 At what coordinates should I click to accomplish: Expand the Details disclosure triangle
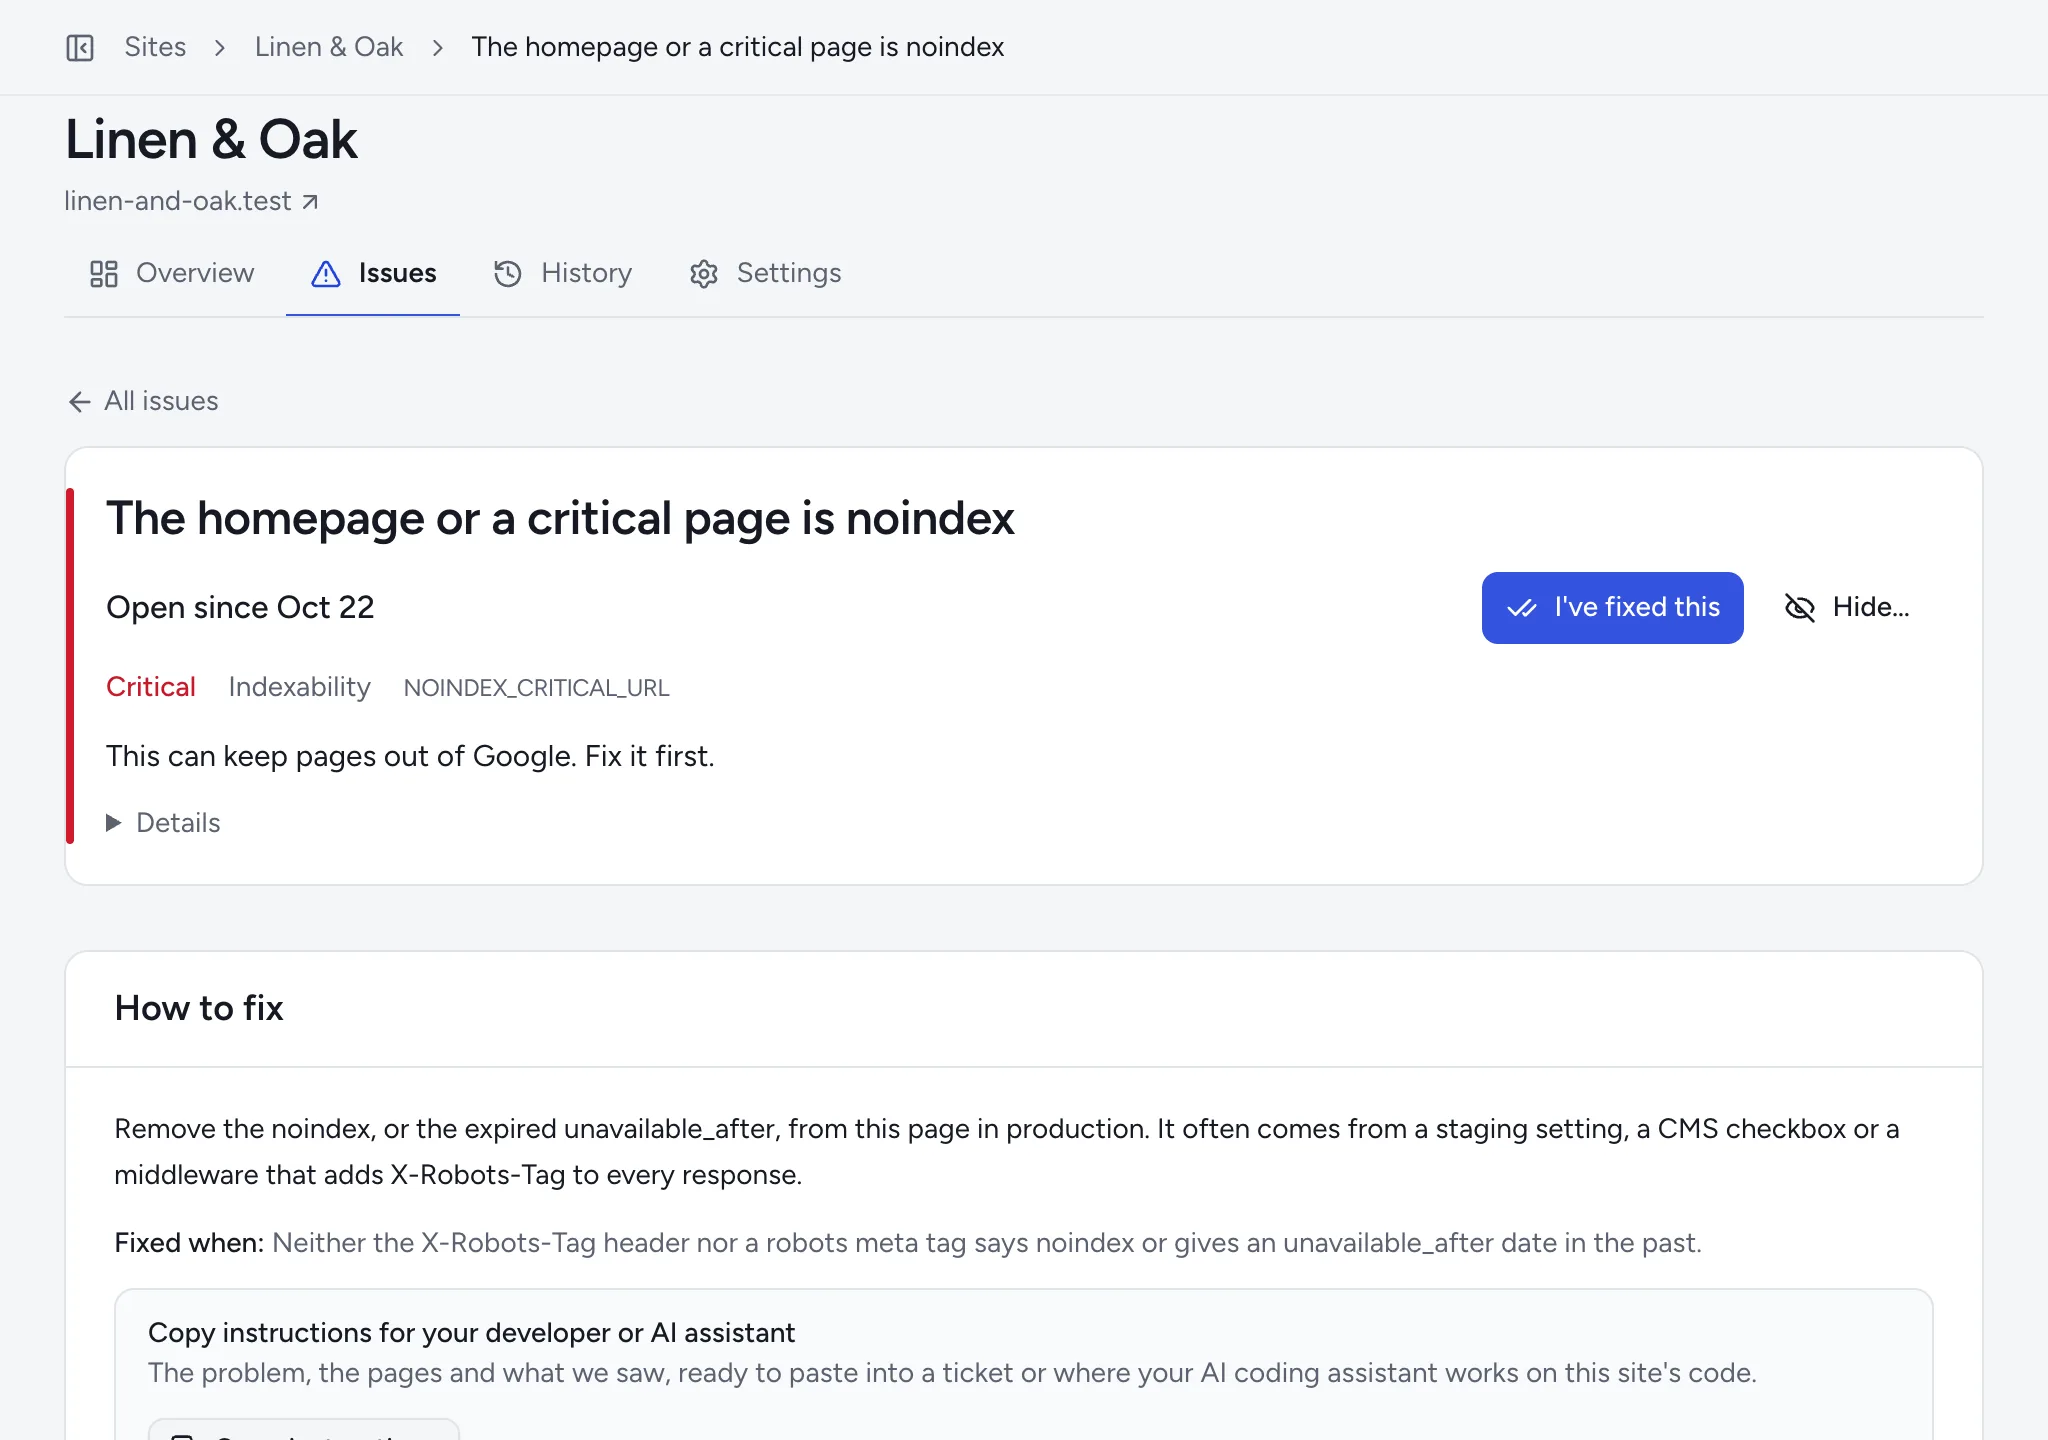(114, 823)
